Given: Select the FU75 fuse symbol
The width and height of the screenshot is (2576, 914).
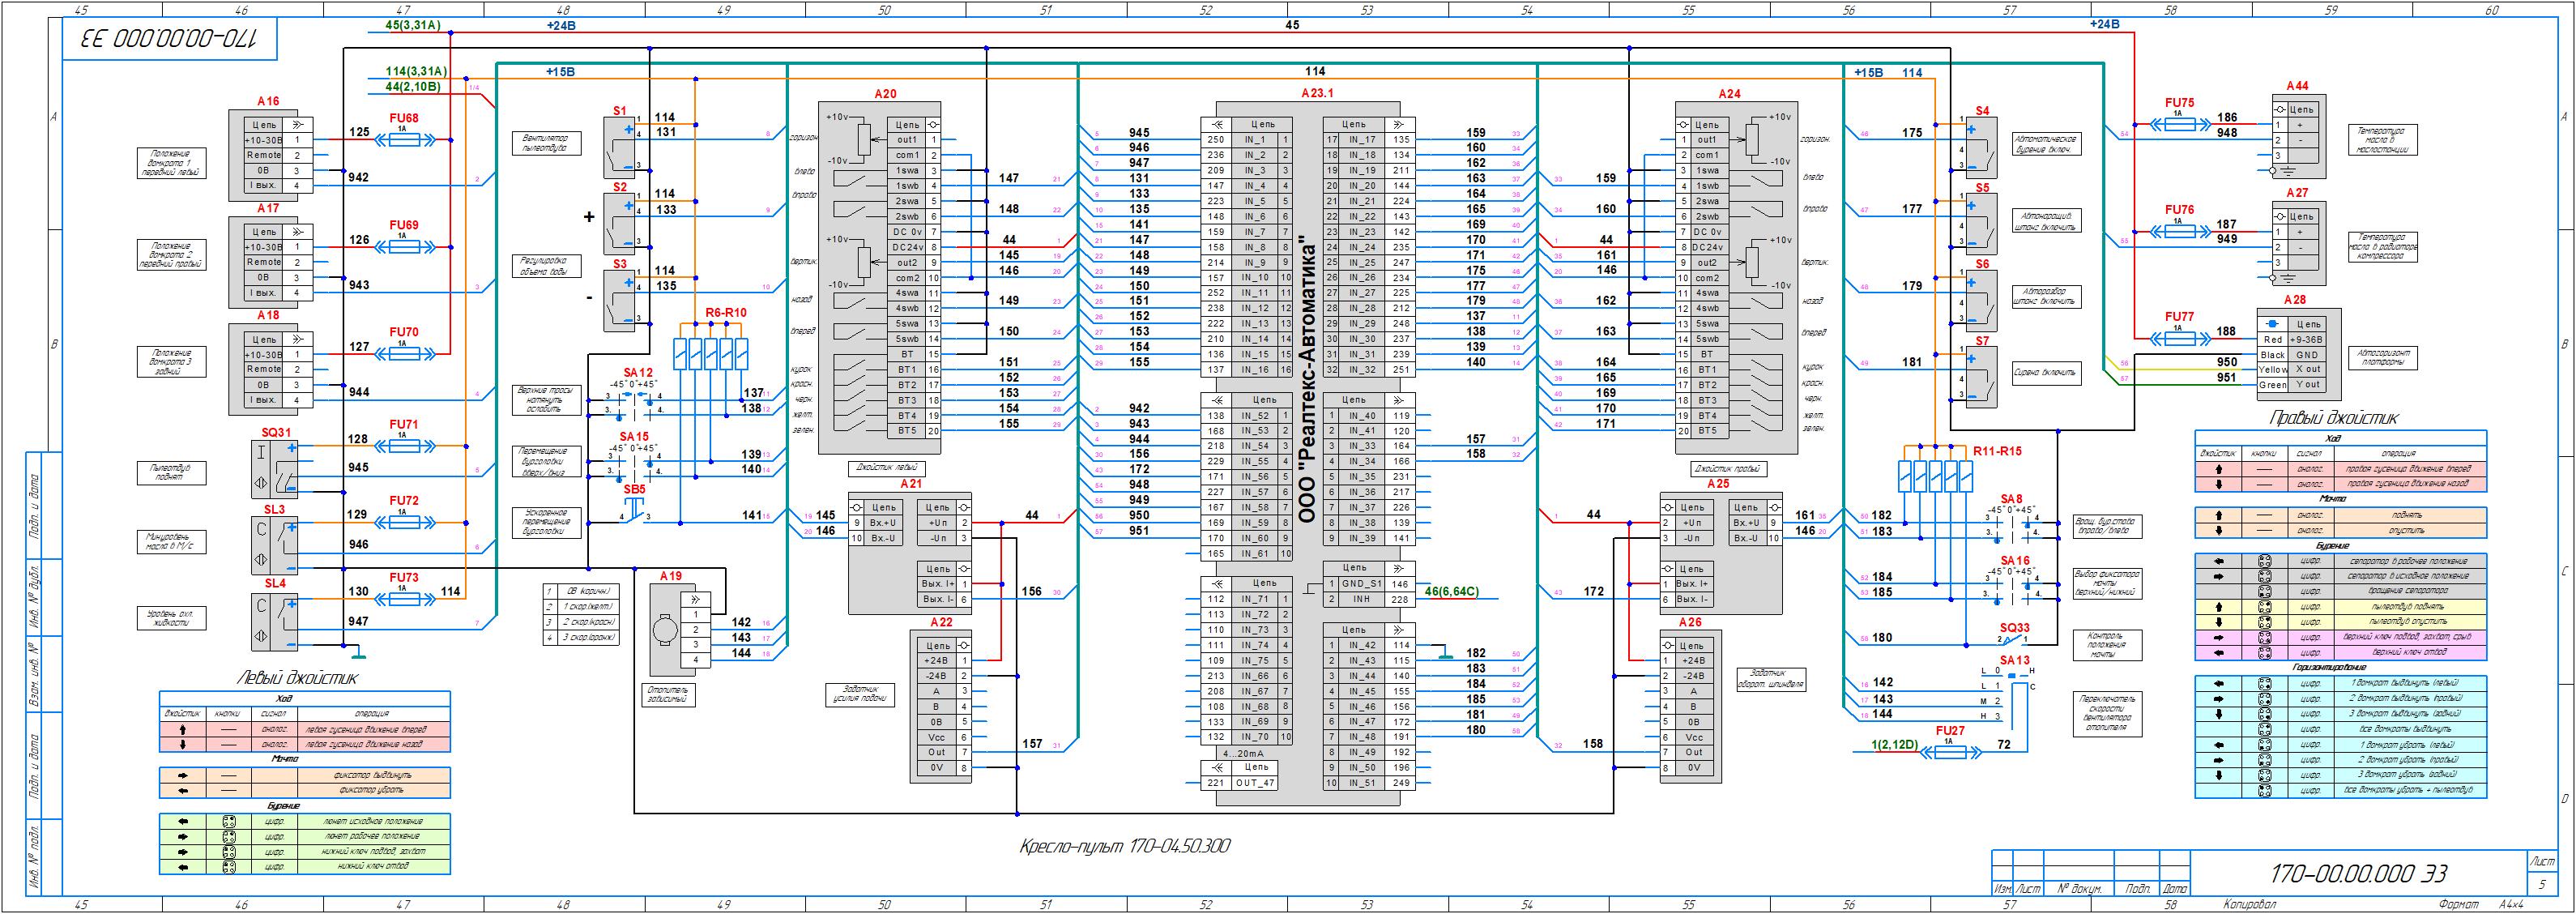Looking at the screenshot, I should 2180,124.
